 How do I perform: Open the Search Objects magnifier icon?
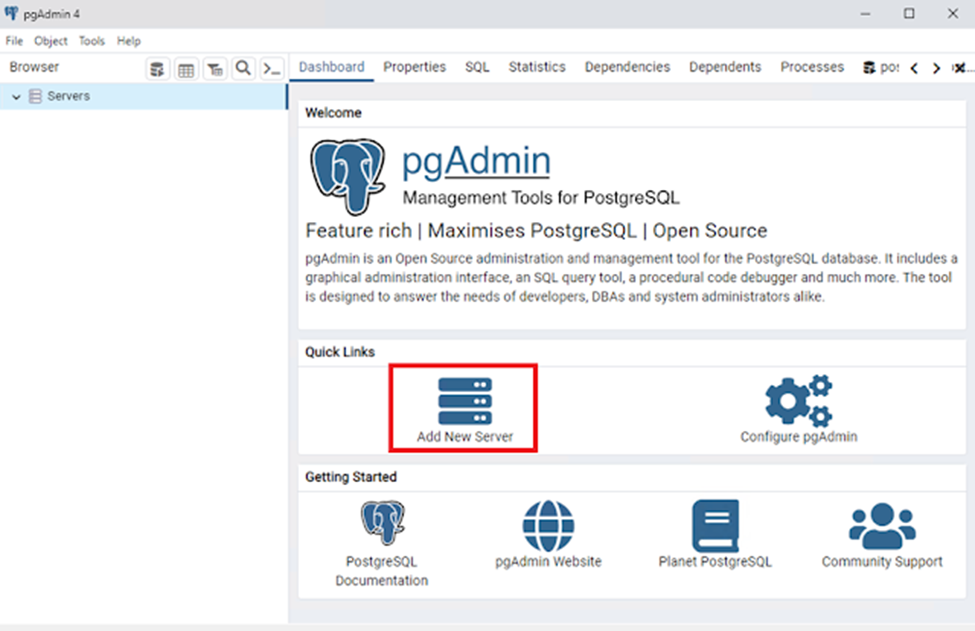click(x=243, y=67)
